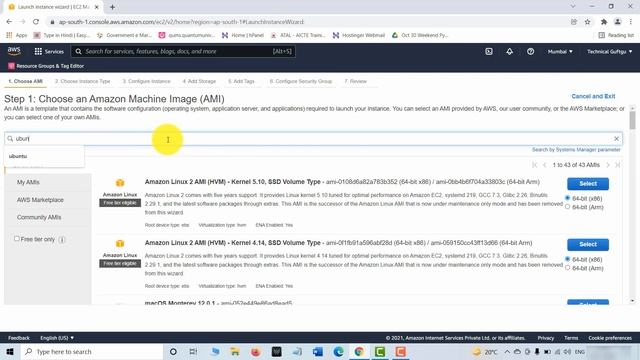This screenshot has height=360, width=640.
Task: Reload the browser page
Action: click(x=36, y=22)
